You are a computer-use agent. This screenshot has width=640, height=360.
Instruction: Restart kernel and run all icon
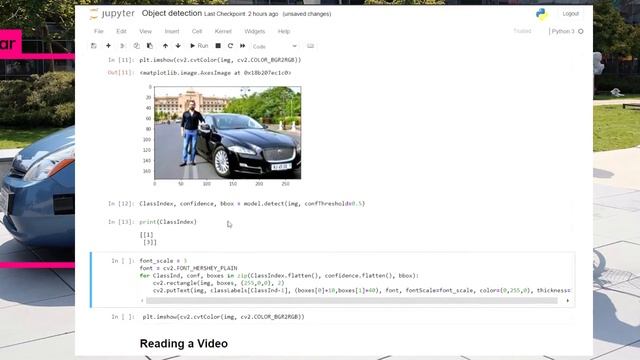coord(243,46)
